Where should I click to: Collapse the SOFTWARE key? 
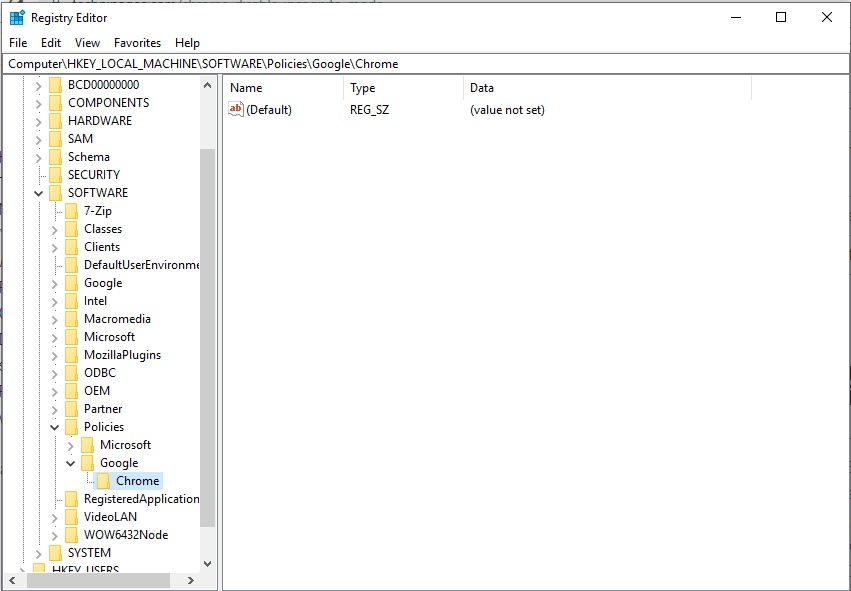39,193
